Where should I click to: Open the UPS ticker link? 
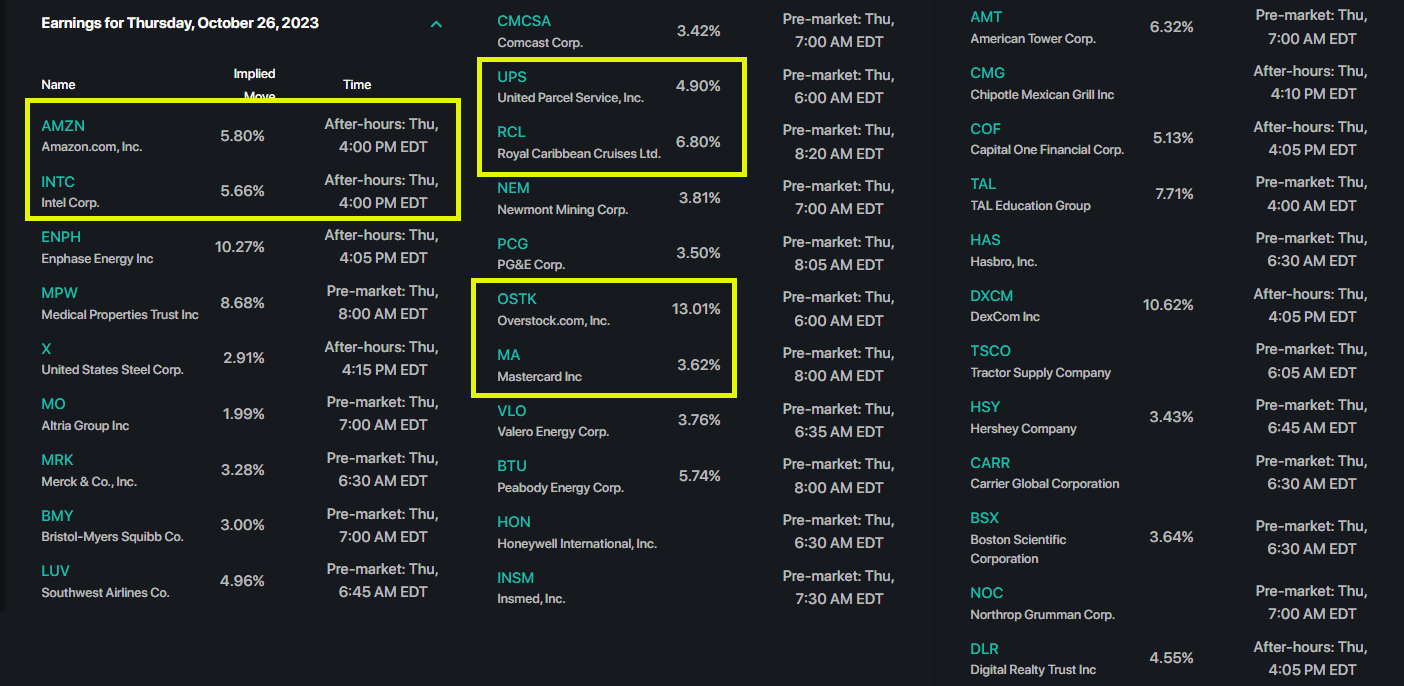pos(512,77)
